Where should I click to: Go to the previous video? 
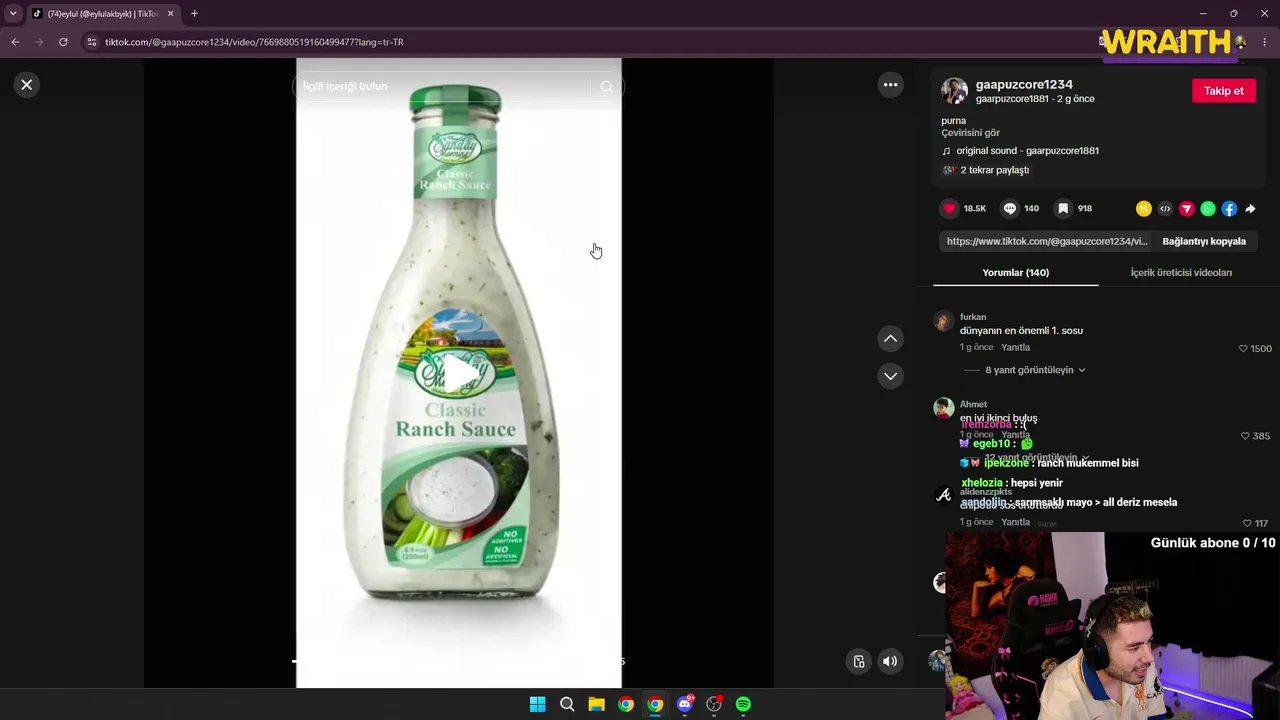(890, 339)
